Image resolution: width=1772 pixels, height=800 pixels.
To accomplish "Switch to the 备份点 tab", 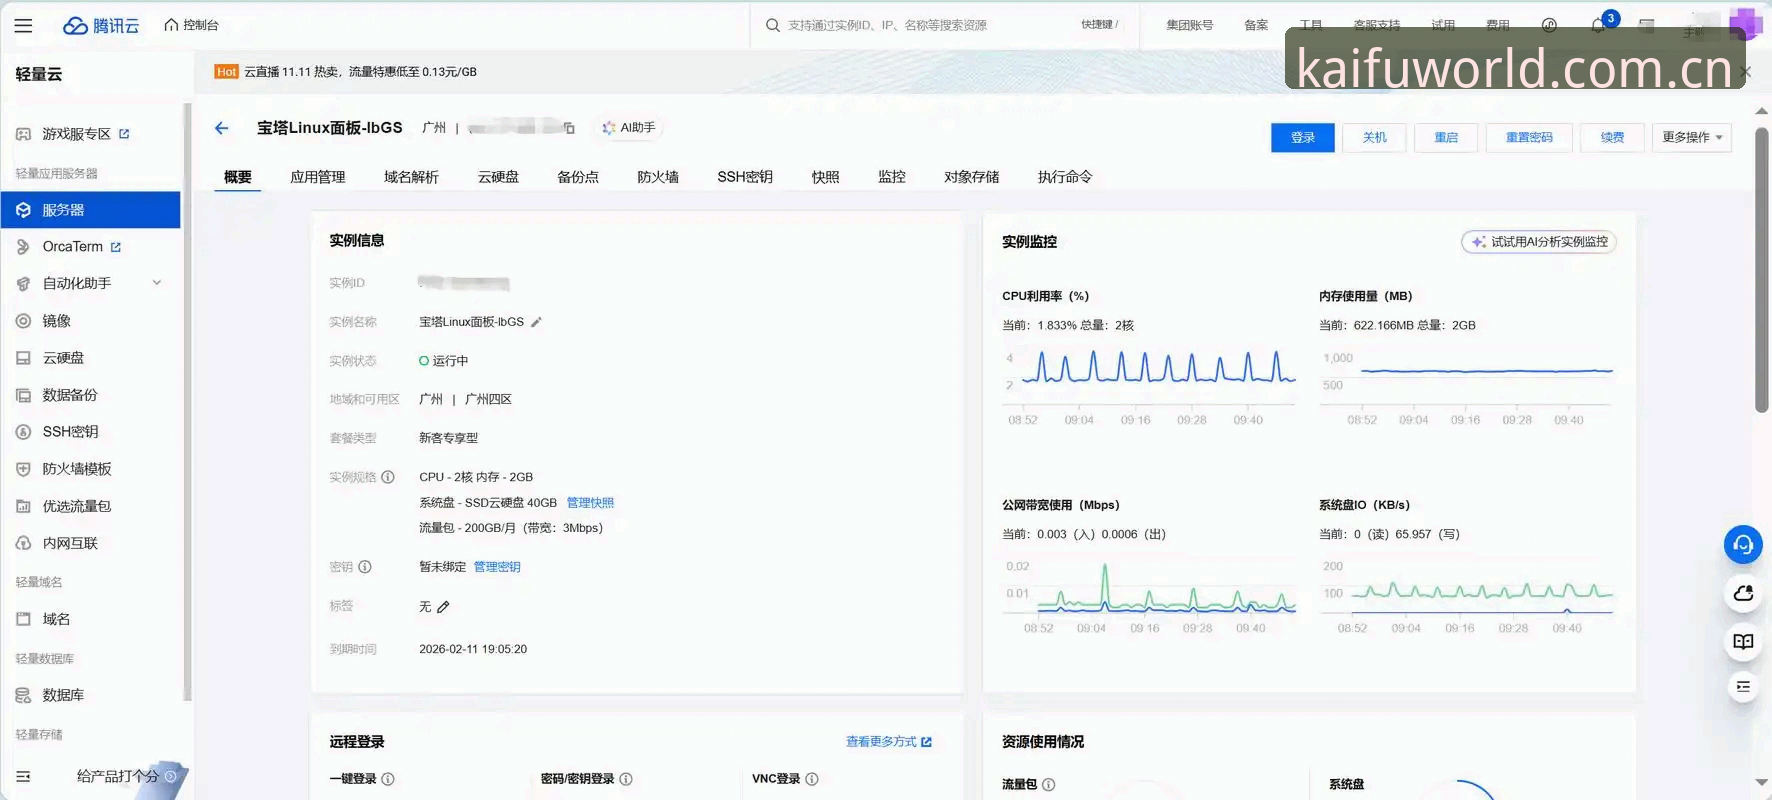I will tap(578, 177).
